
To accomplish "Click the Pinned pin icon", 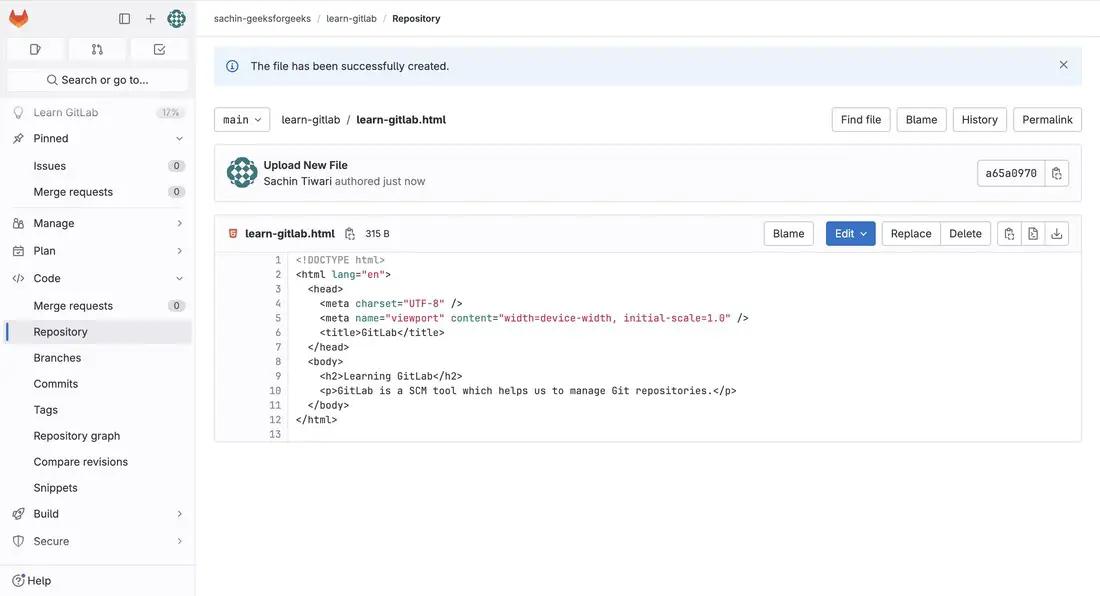I will click(x=18, y=138).
